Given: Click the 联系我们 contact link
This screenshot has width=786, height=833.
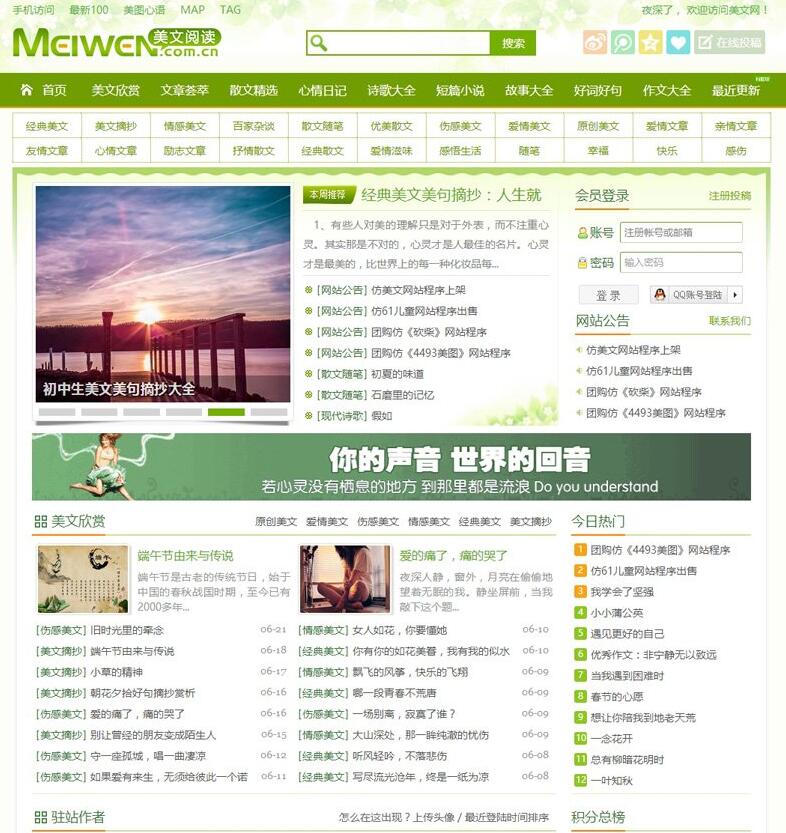Looking at the screenshot, I should pos(730,321).
